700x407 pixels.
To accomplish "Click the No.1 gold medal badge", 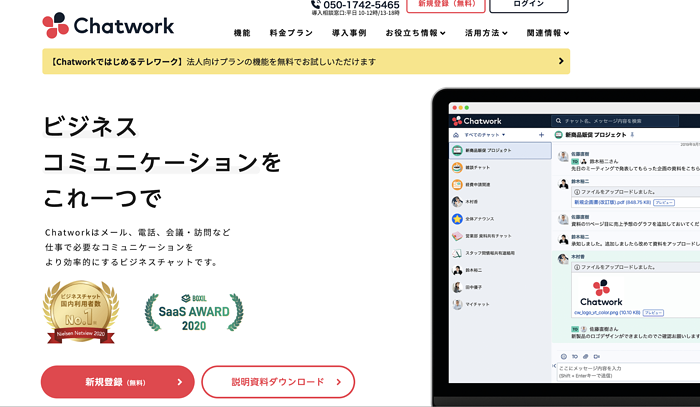I will point(80,311).
